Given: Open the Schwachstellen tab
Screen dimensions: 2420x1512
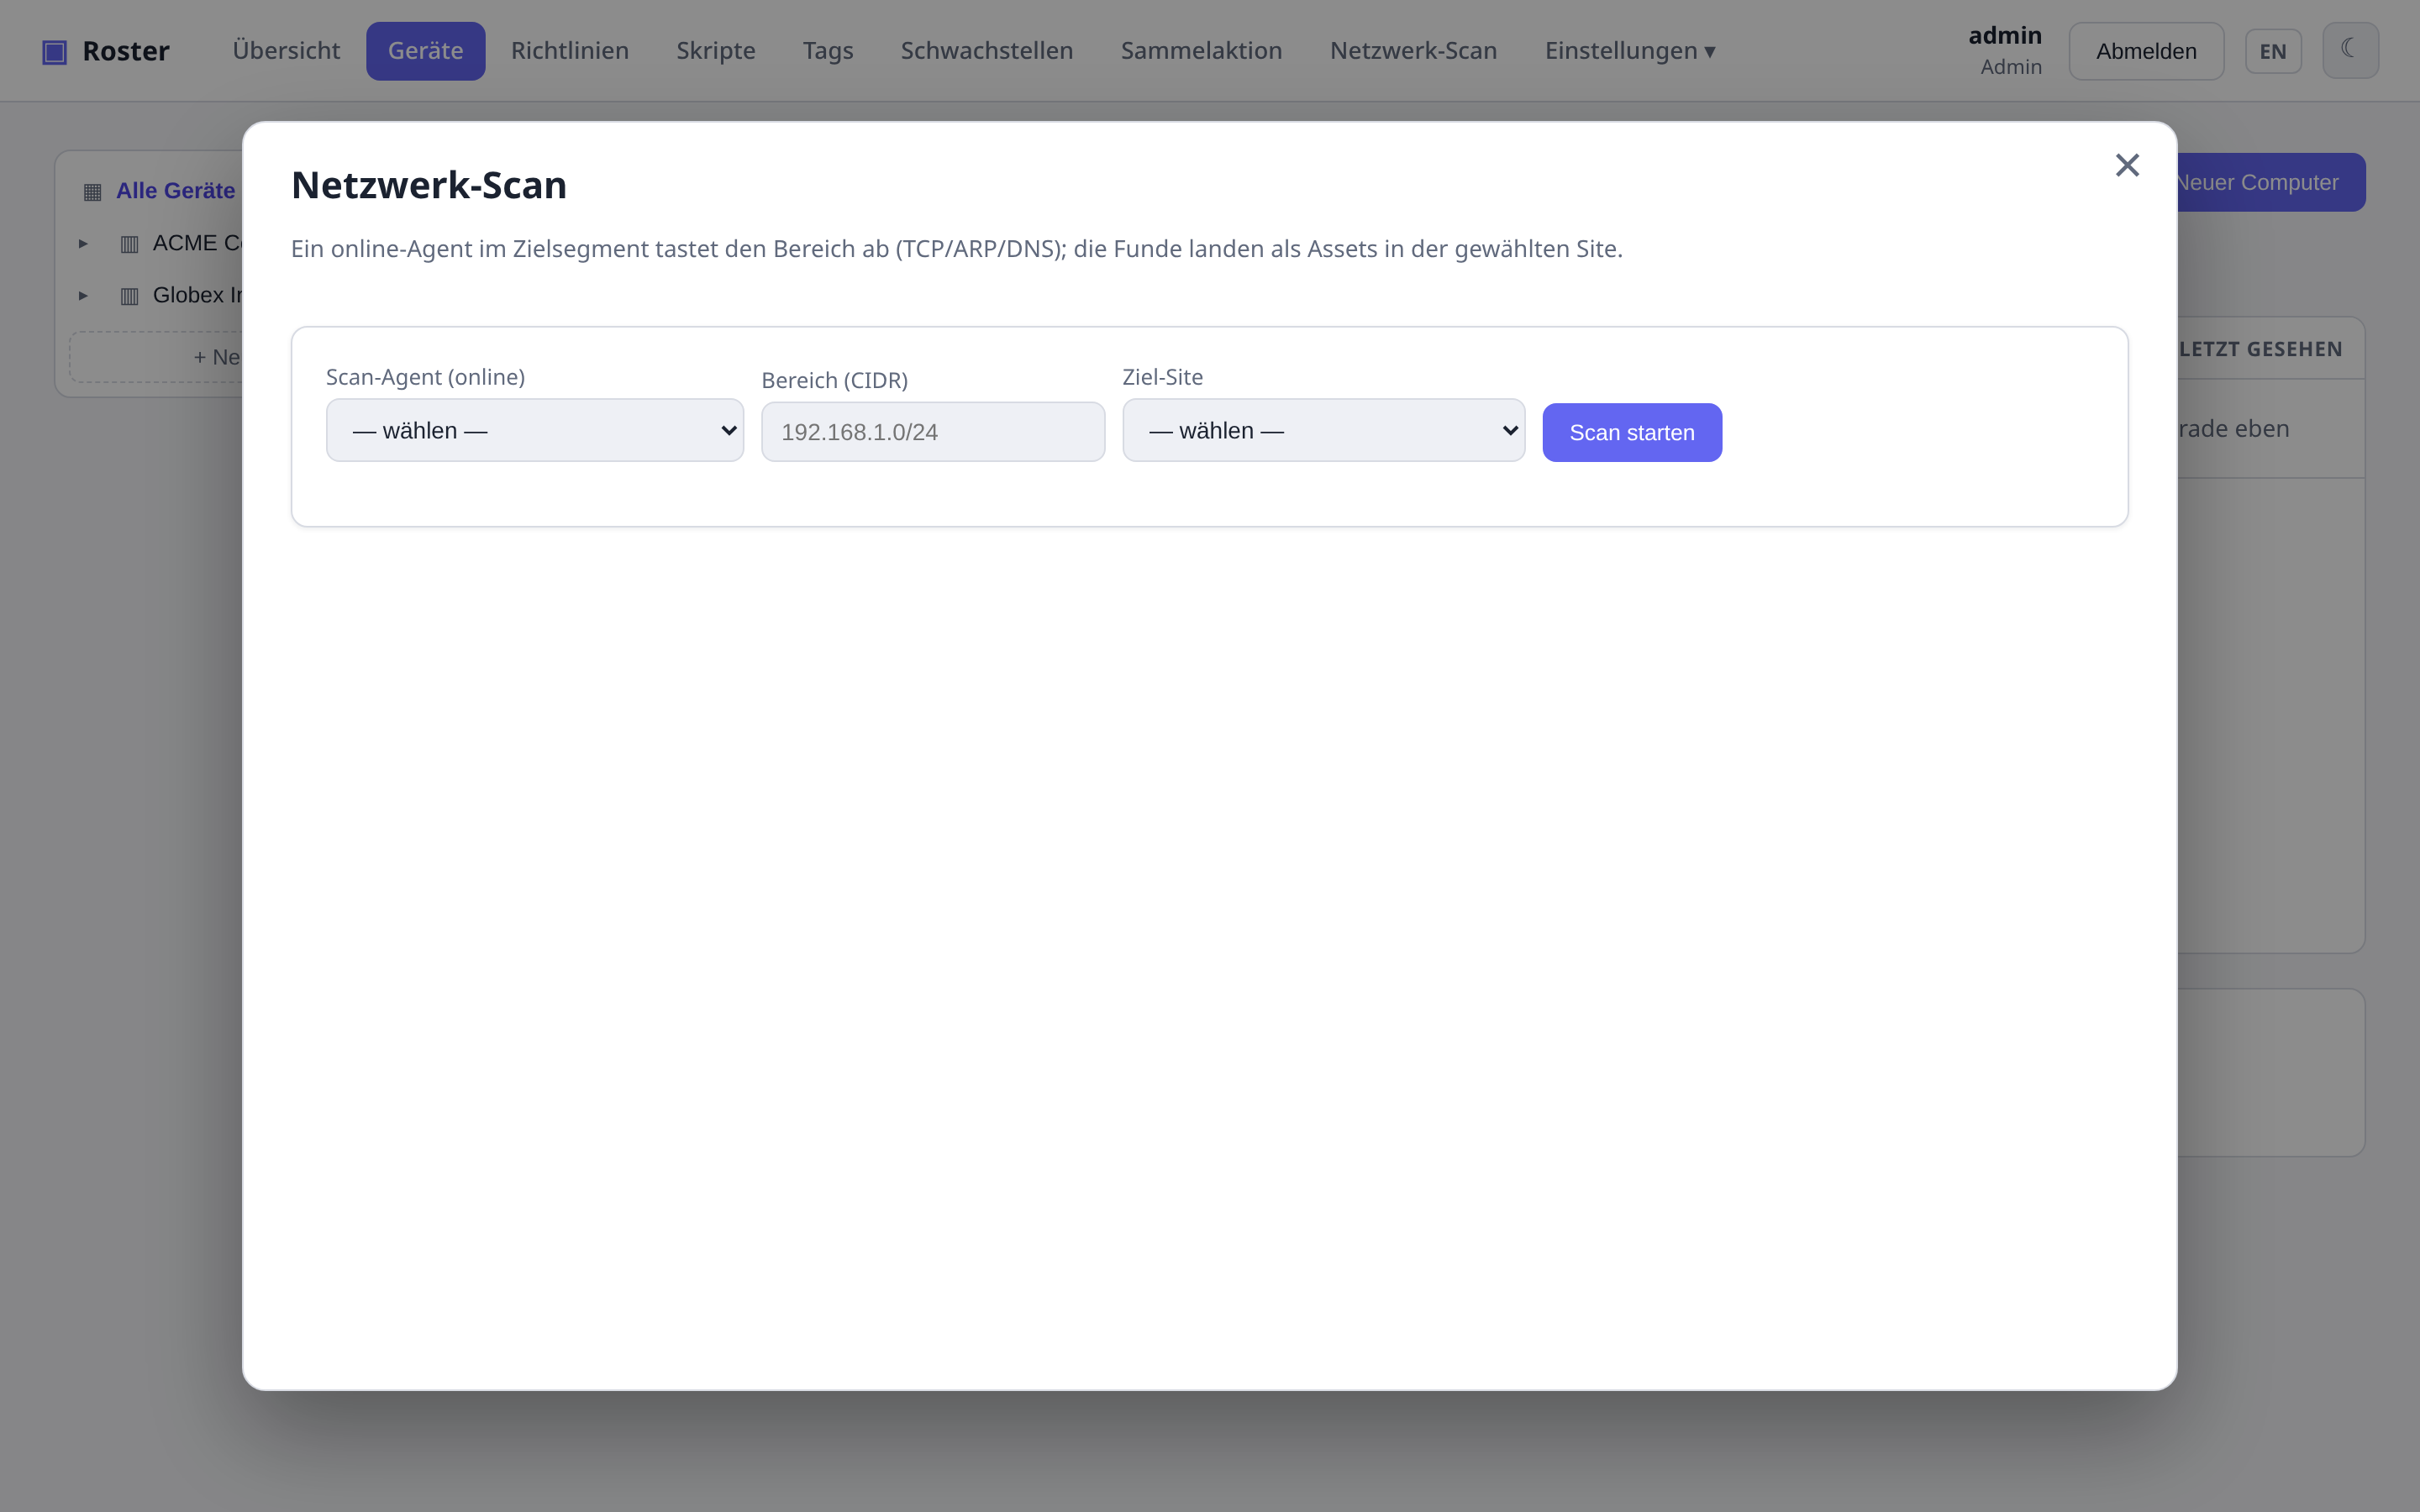Looking at the screenshot, I should point(987,51).
